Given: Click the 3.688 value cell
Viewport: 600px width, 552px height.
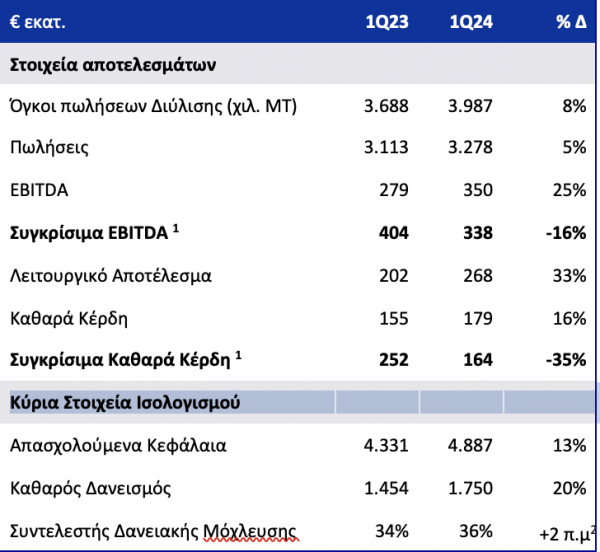Looking at the screenshot, I should (x=386, y=106).
